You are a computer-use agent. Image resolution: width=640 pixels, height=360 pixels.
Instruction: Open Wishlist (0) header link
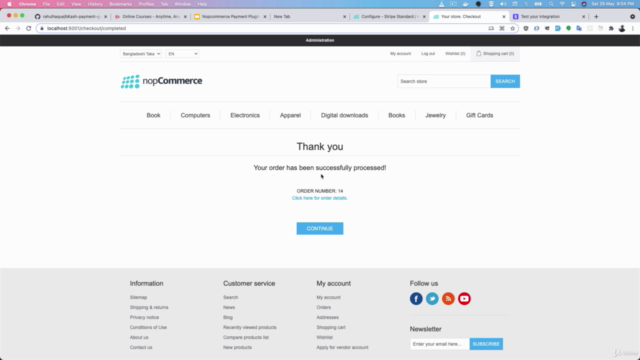coord(455,53)
